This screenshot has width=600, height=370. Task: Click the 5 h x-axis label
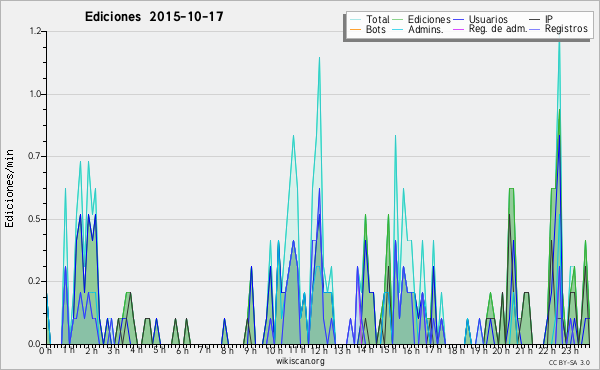click(159, 350)
